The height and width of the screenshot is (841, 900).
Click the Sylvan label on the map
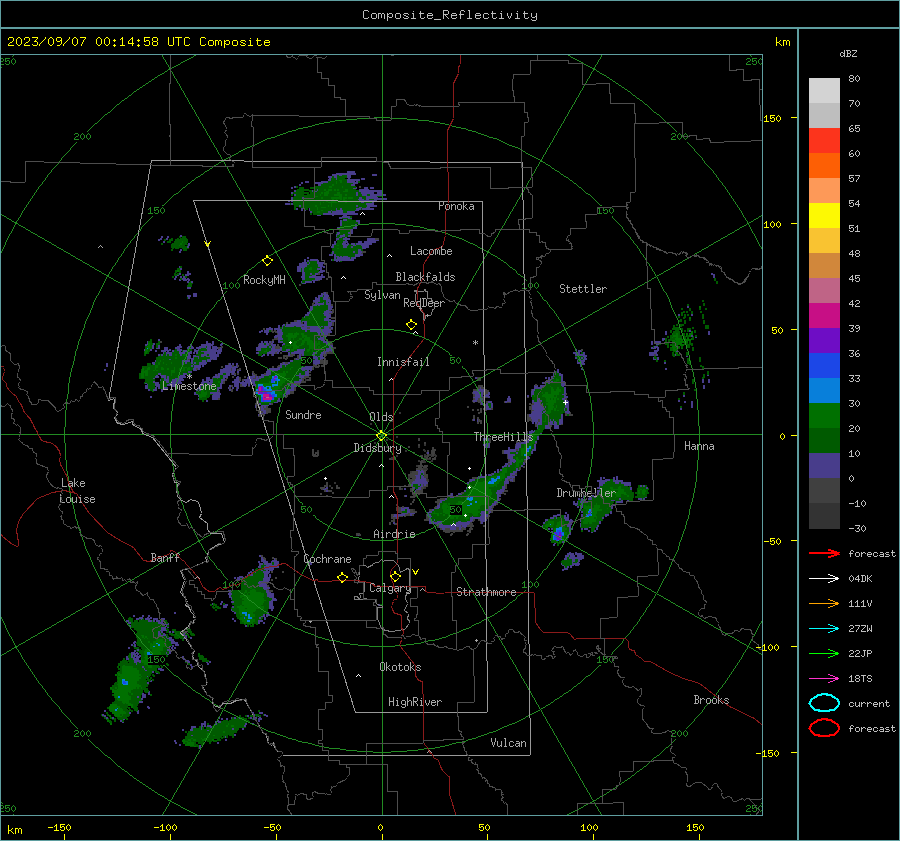point(382,295)
